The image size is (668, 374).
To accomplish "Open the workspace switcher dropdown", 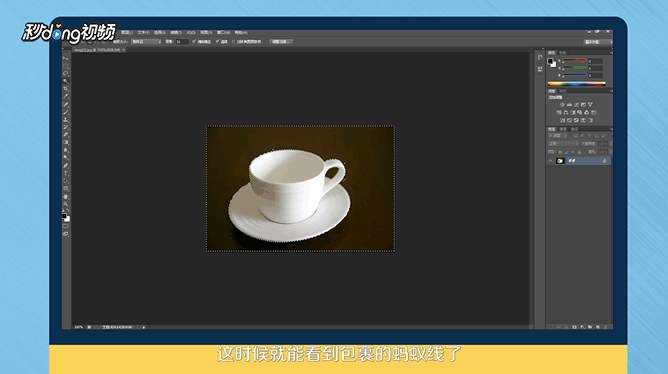I will (x=598, y=42).
